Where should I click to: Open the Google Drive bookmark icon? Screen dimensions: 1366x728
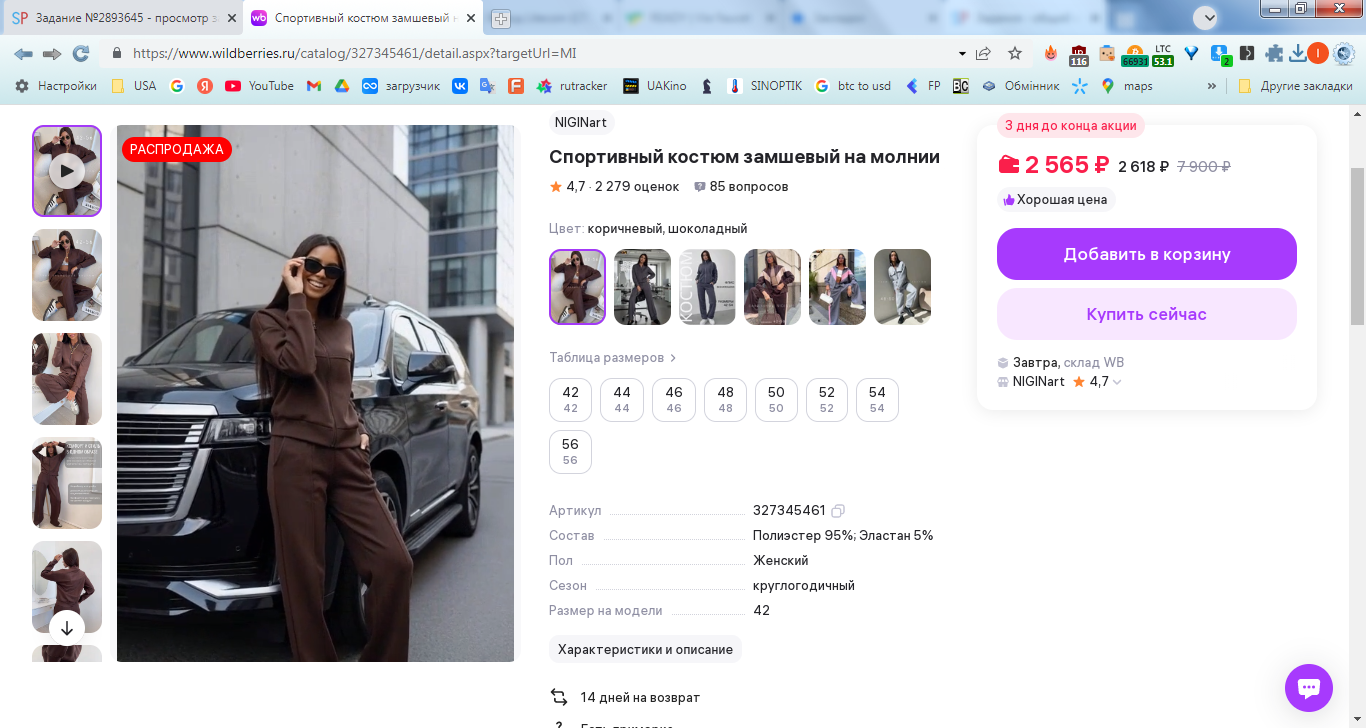[341, 86]
